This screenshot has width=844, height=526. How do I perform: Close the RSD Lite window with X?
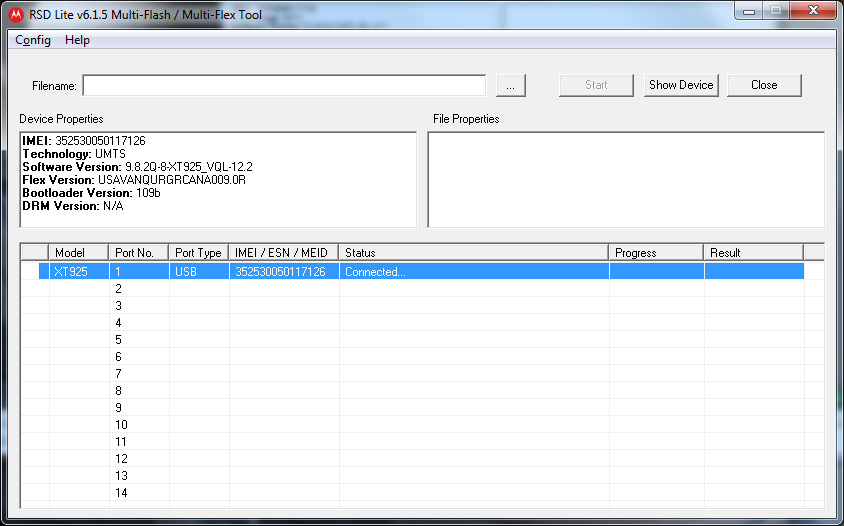point(813,11)
